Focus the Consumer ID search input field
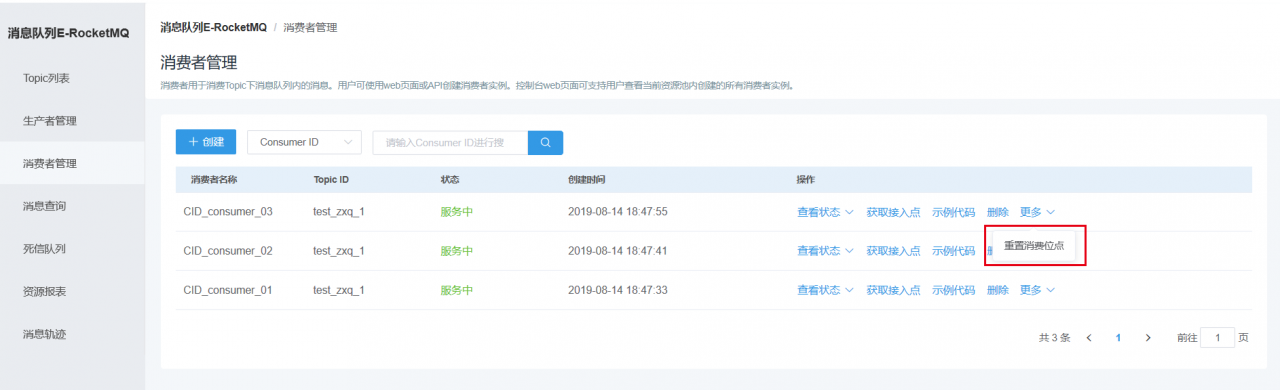The image size is (1280, 390). tap(450, 142)
